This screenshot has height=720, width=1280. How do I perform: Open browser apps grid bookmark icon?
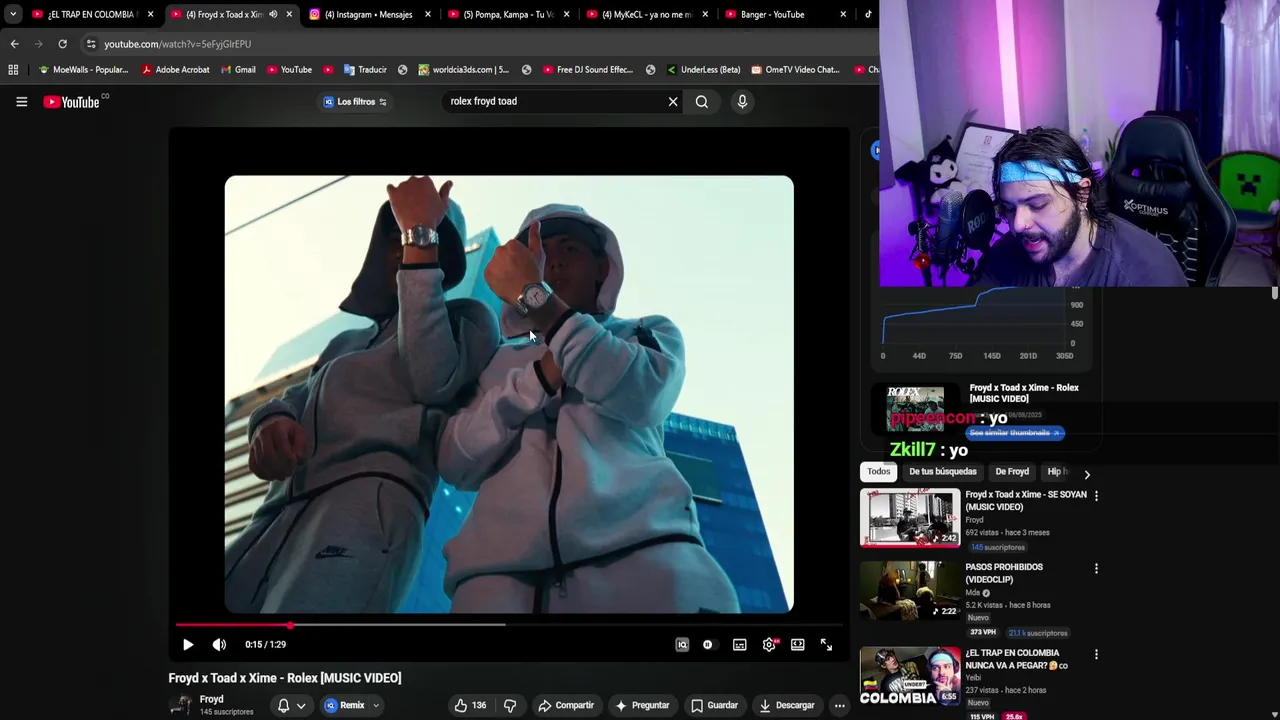[x=13, y=70]
